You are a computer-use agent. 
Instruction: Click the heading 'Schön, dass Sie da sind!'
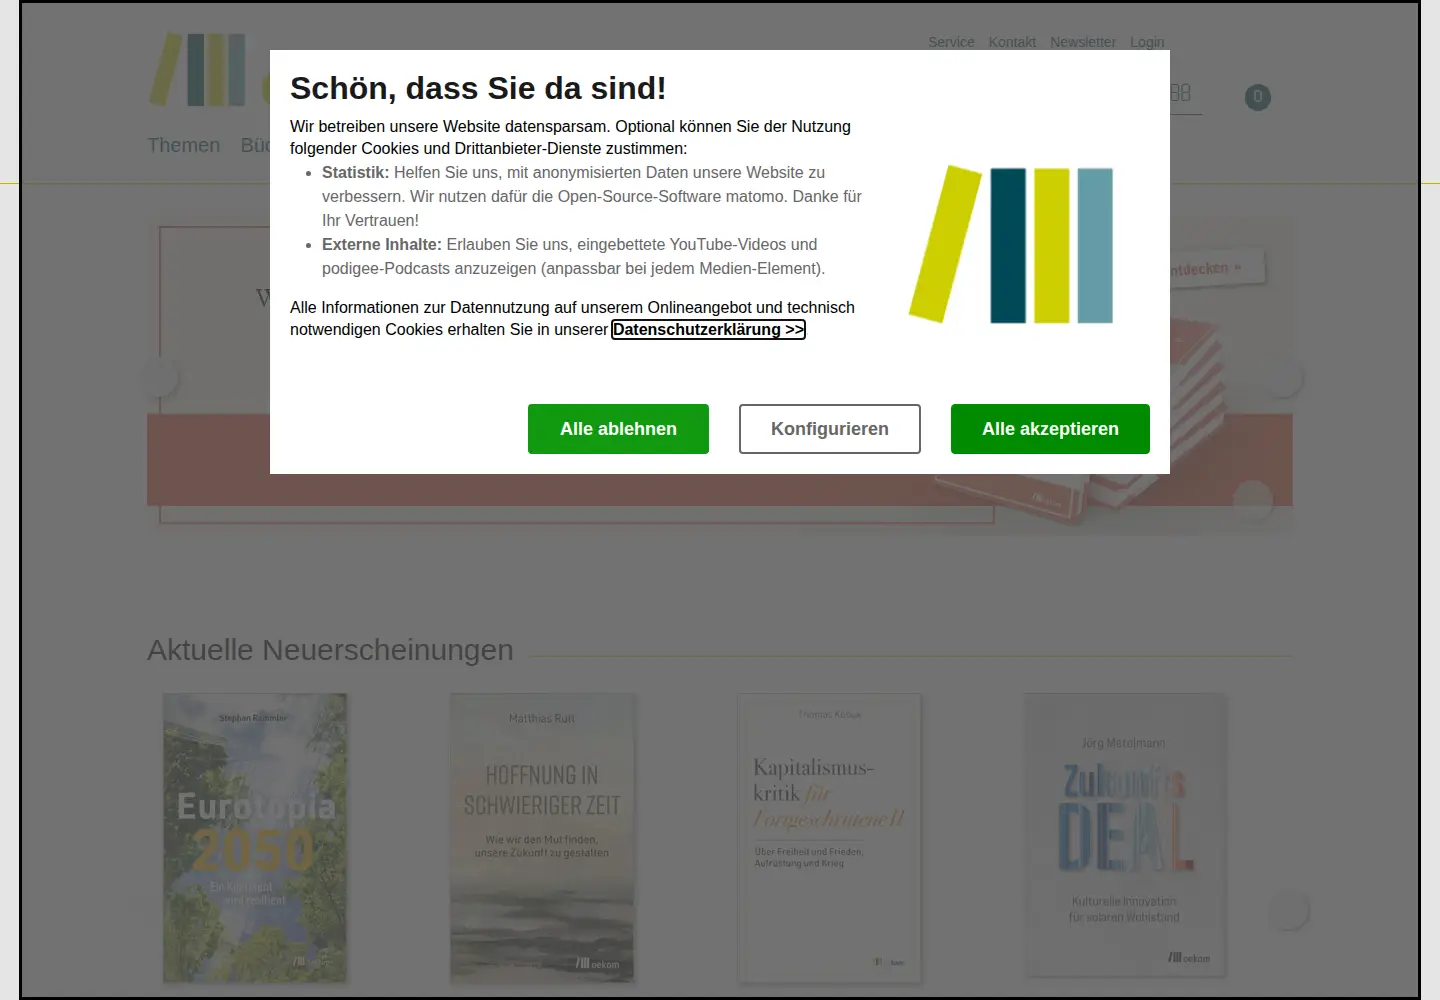(x=478, y=88)
